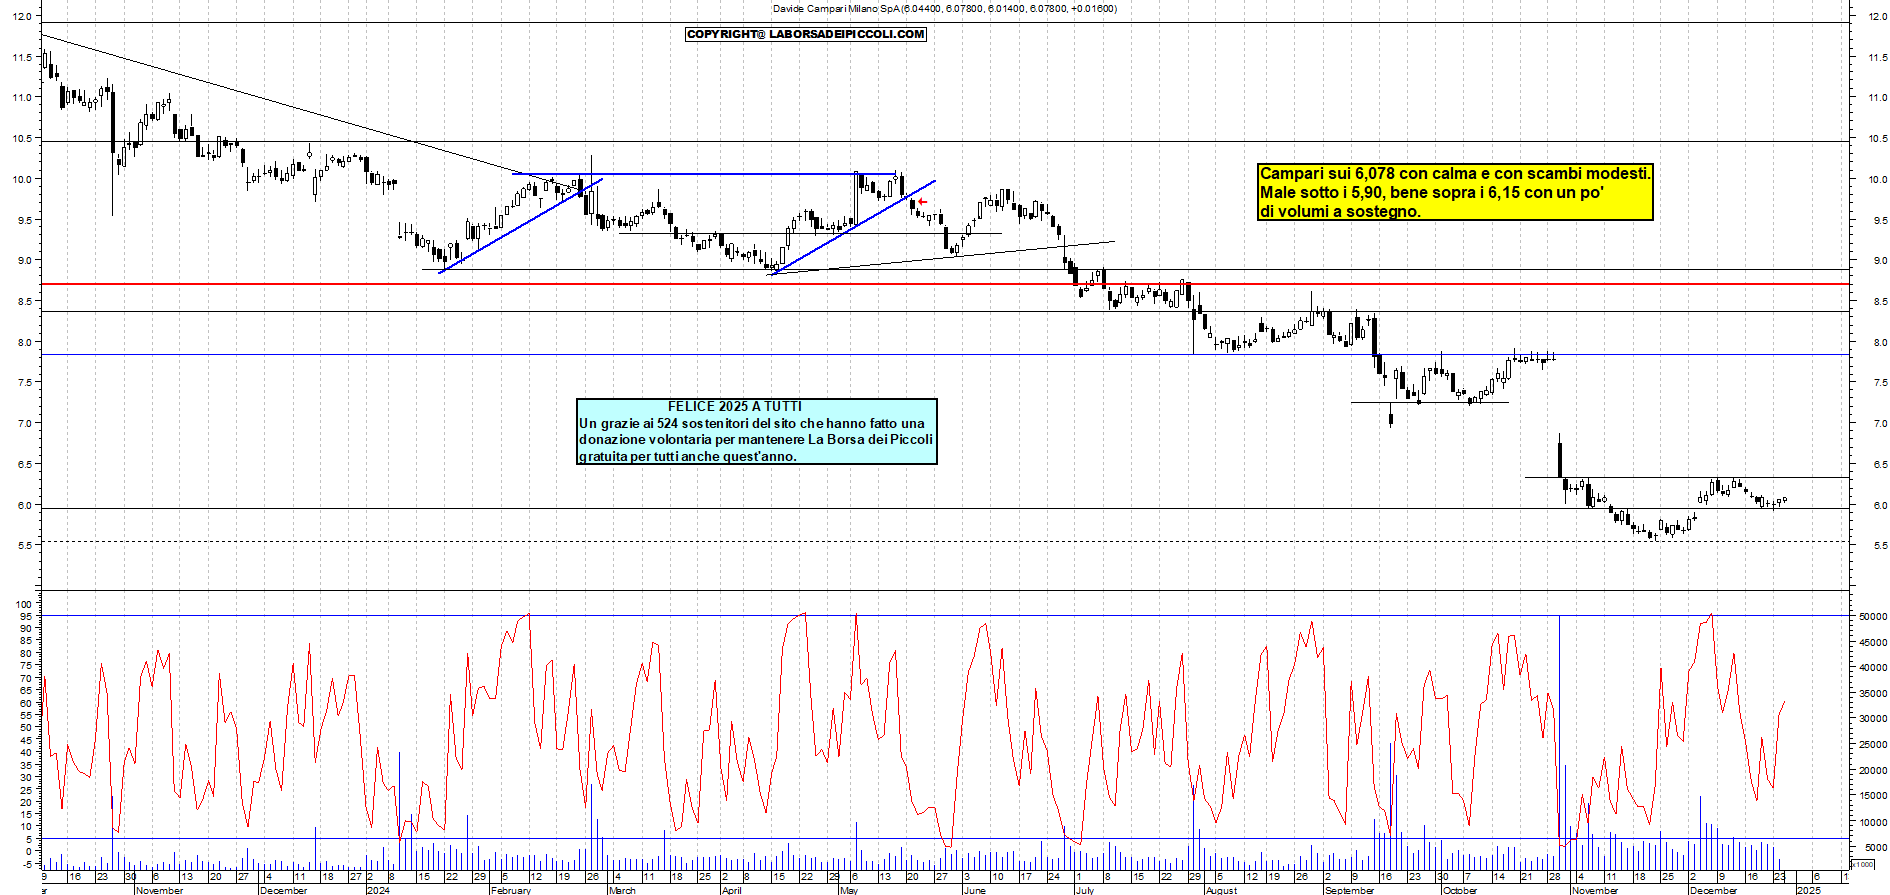Viewport: 1890px width, 895px height.
Task: Click the 5000 volume axis value
Action: click(x=1874, y=847)
